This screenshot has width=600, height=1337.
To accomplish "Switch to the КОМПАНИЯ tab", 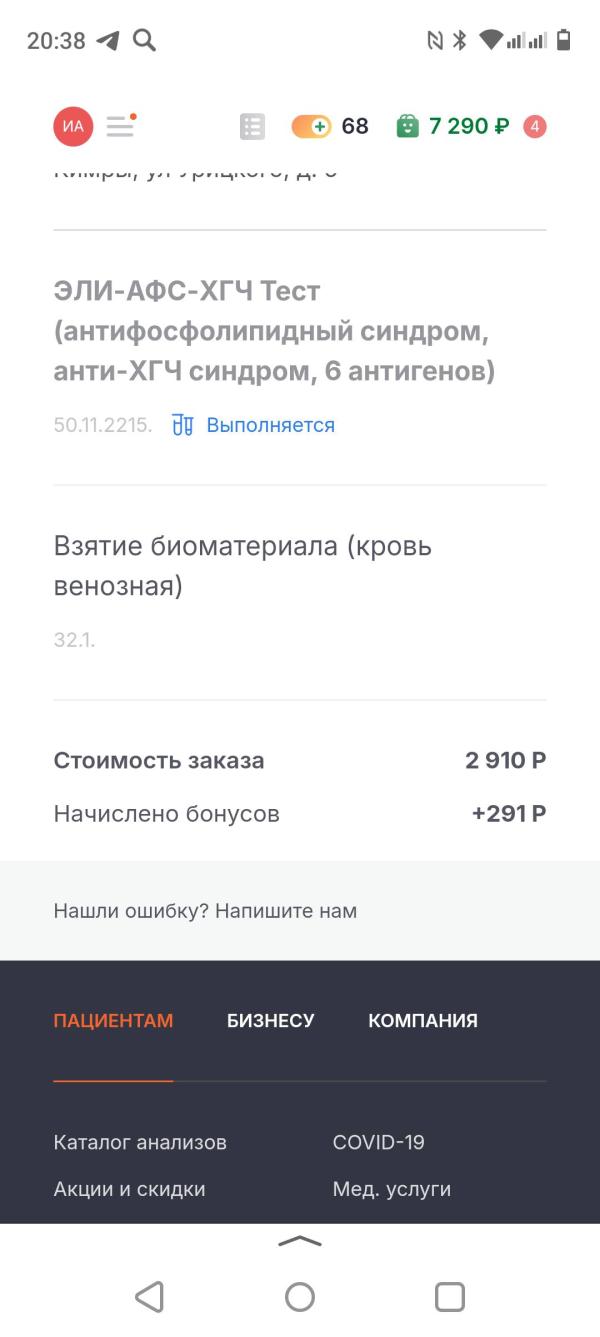I will (x=423, y=1021).
